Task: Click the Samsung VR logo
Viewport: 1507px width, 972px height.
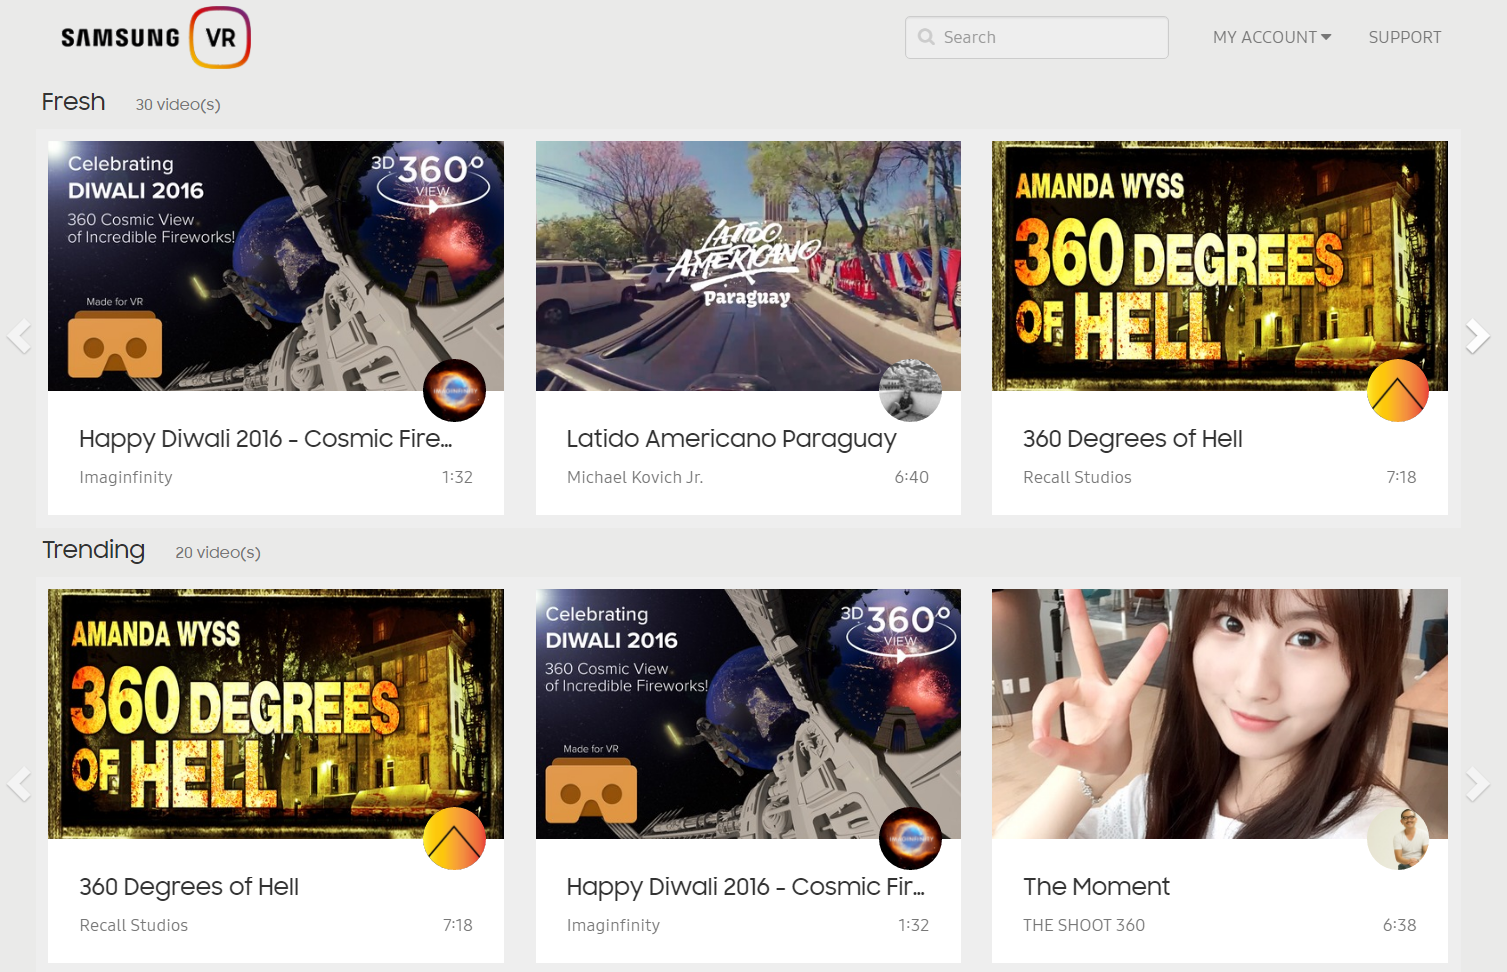Action: 155,38
